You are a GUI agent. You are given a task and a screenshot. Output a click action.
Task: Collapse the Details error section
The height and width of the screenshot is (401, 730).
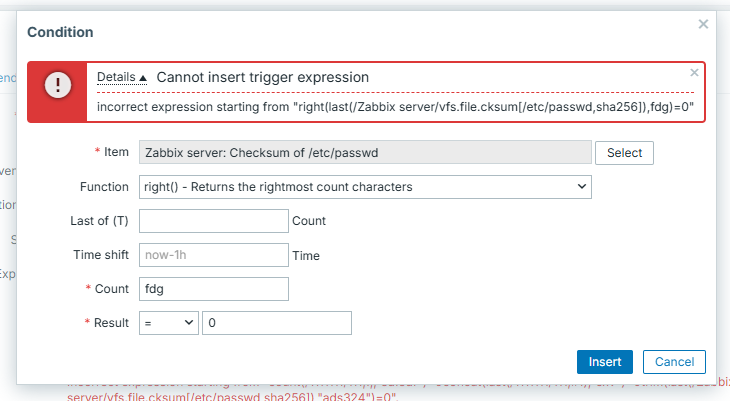tap(121, 77)
